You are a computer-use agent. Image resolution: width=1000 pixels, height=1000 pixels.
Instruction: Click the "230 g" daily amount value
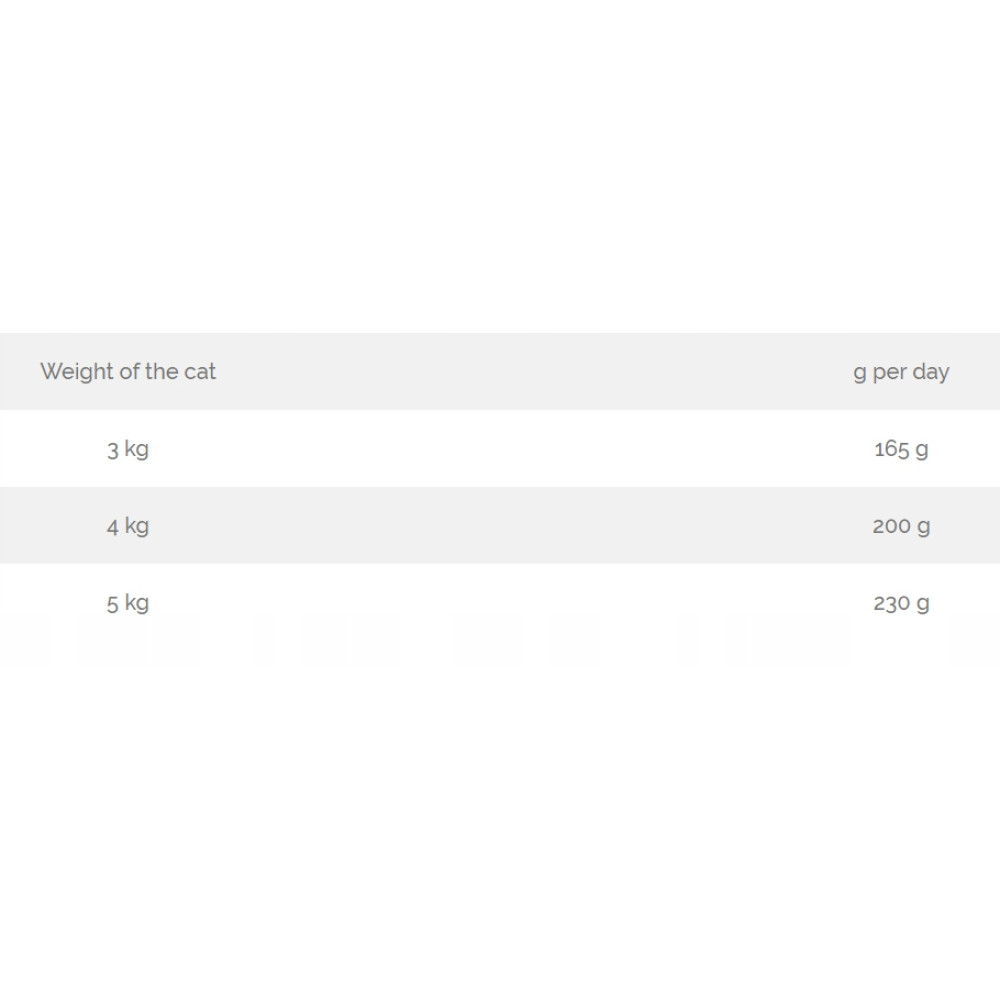tap(901, 603)
